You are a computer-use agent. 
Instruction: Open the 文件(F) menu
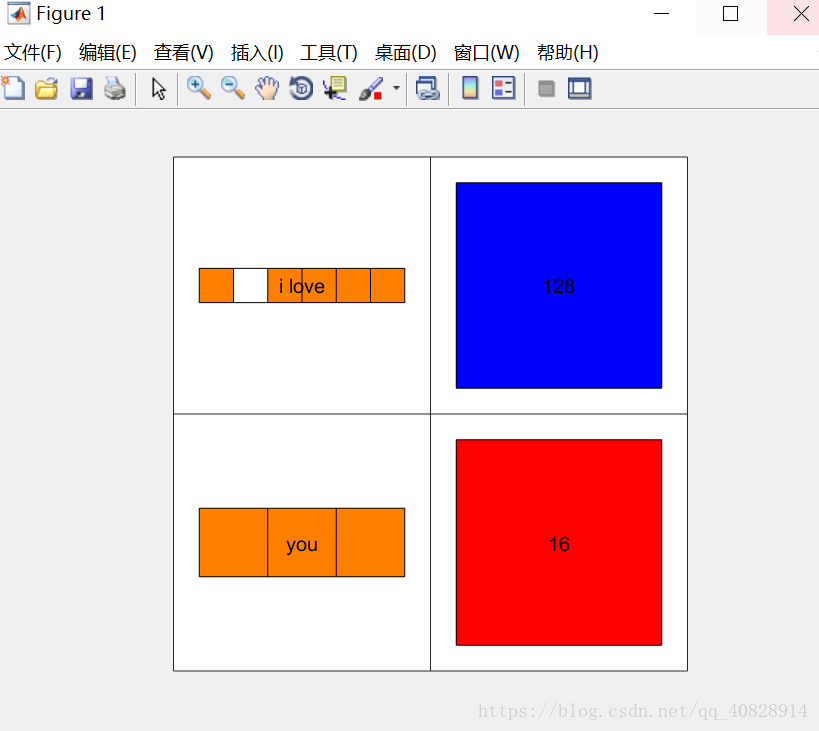(33, 53)
